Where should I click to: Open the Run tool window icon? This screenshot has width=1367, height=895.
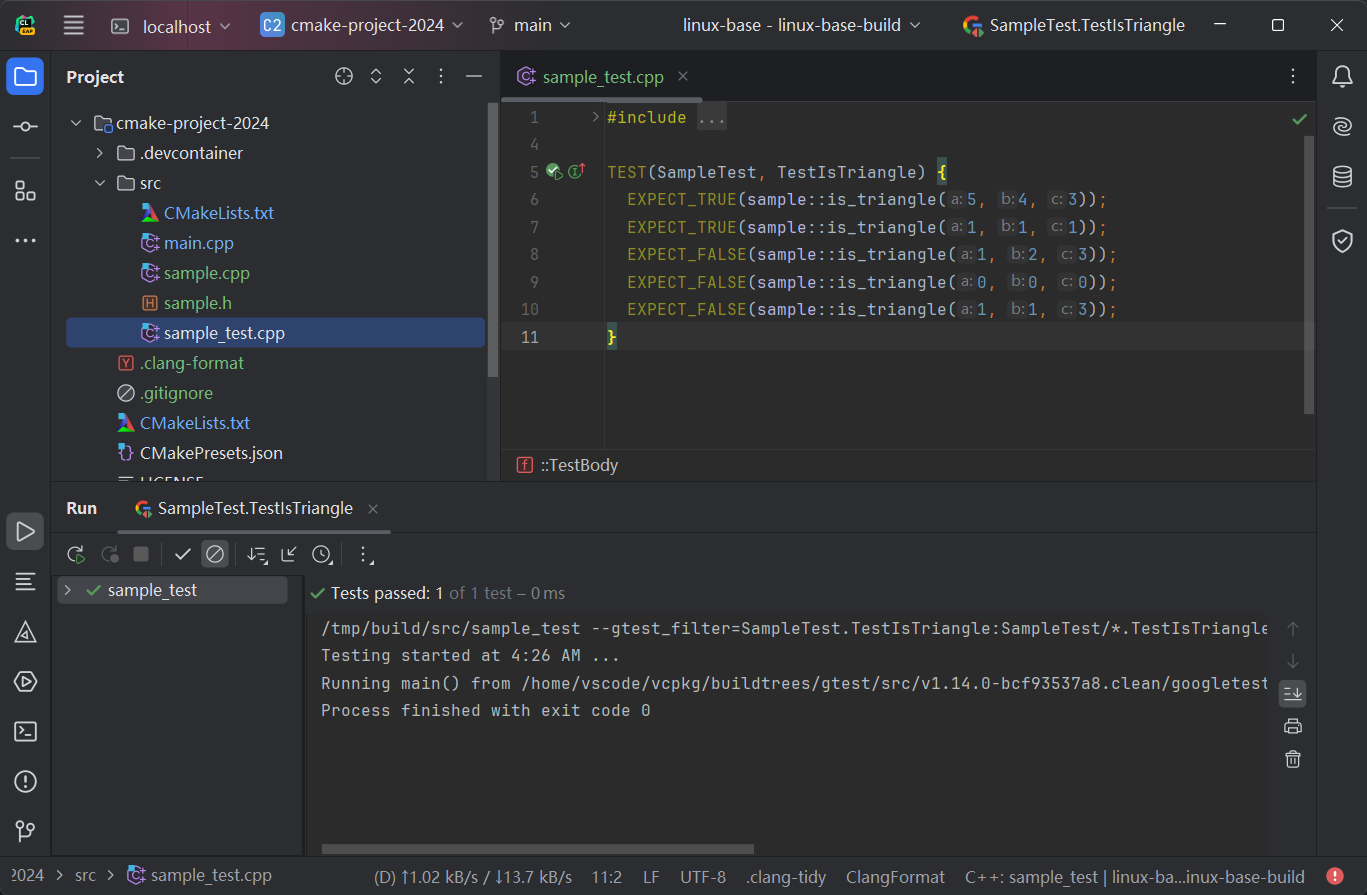[25, 531]
